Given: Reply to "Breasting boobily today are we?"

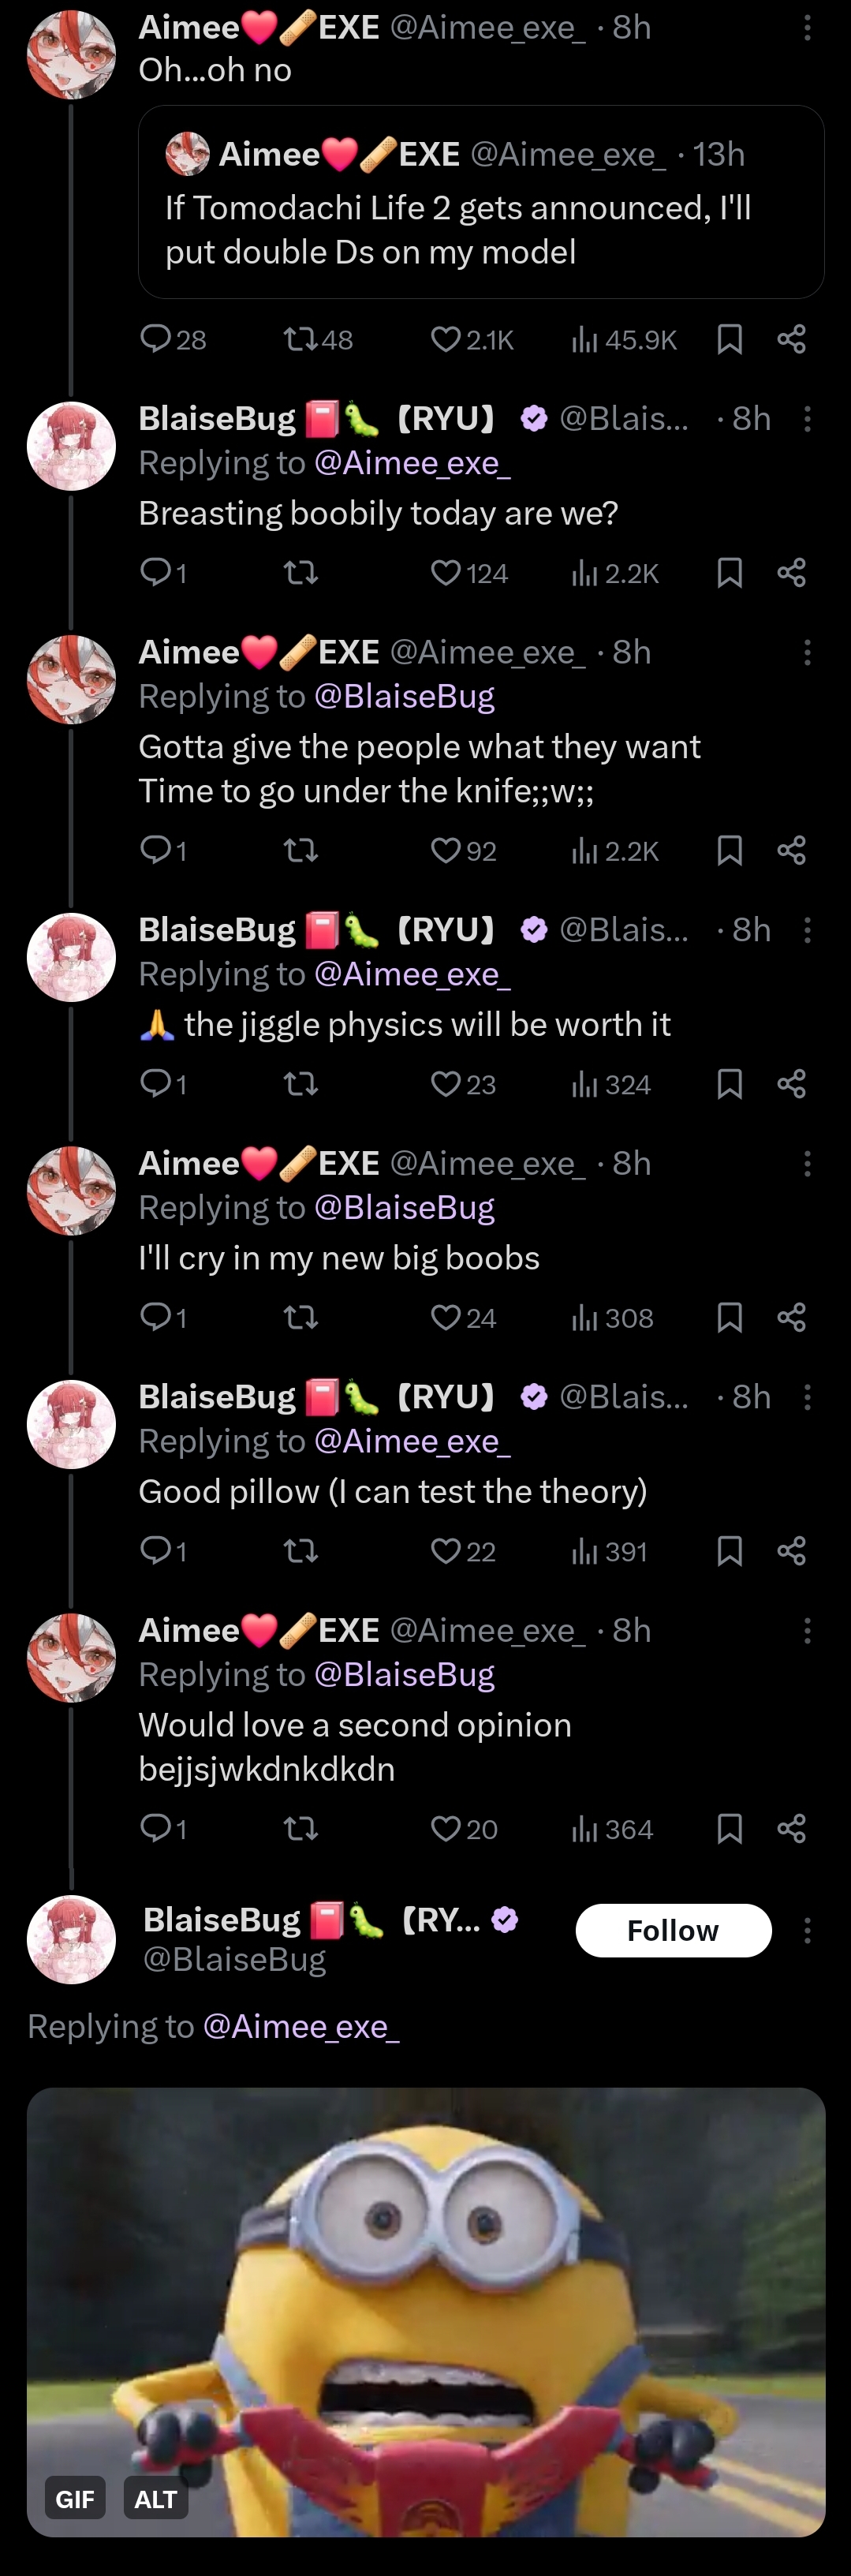Looking at the screenshot, I should tap(163, 572).
